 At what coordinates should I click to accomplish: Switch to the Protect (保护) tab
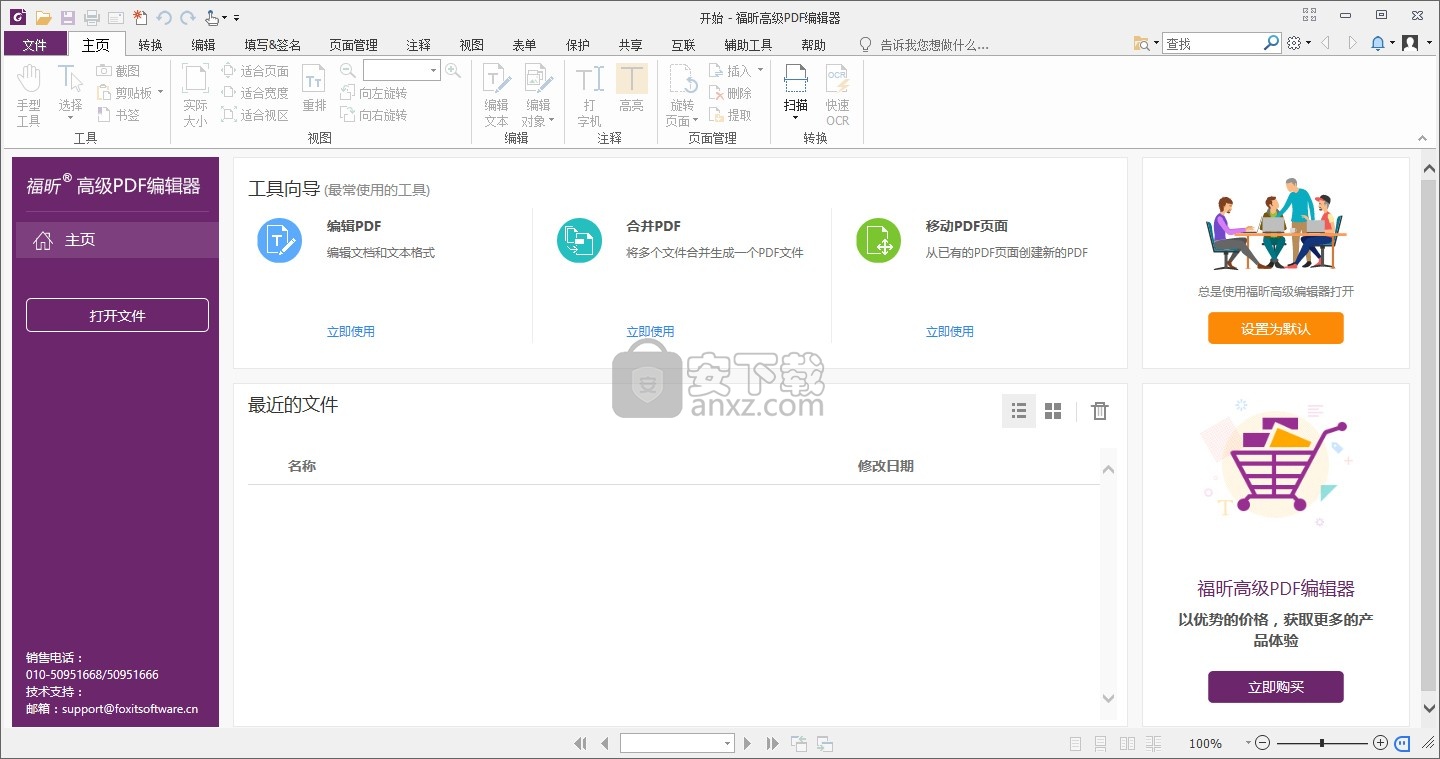tap(577, 44)
